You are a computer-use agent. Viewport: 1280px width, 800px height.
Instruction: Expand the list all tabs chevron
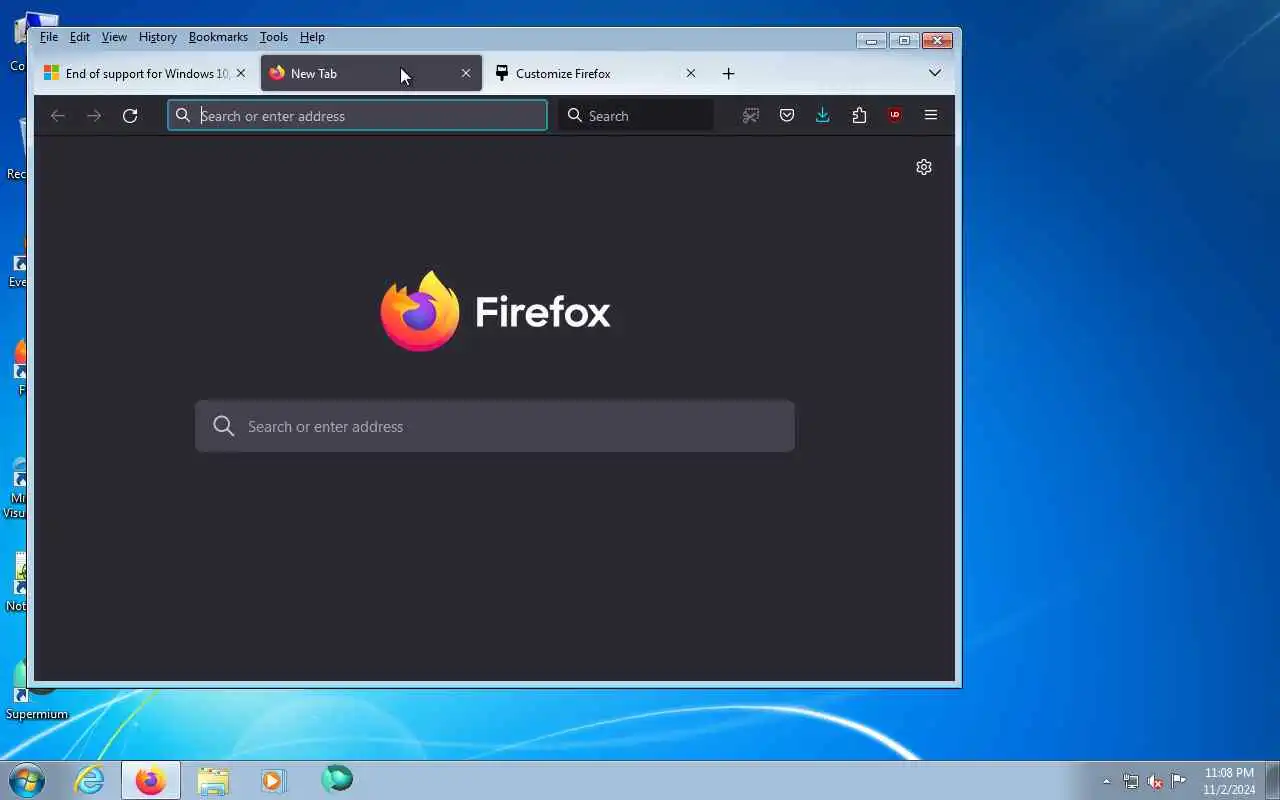(x=935, y=73)
